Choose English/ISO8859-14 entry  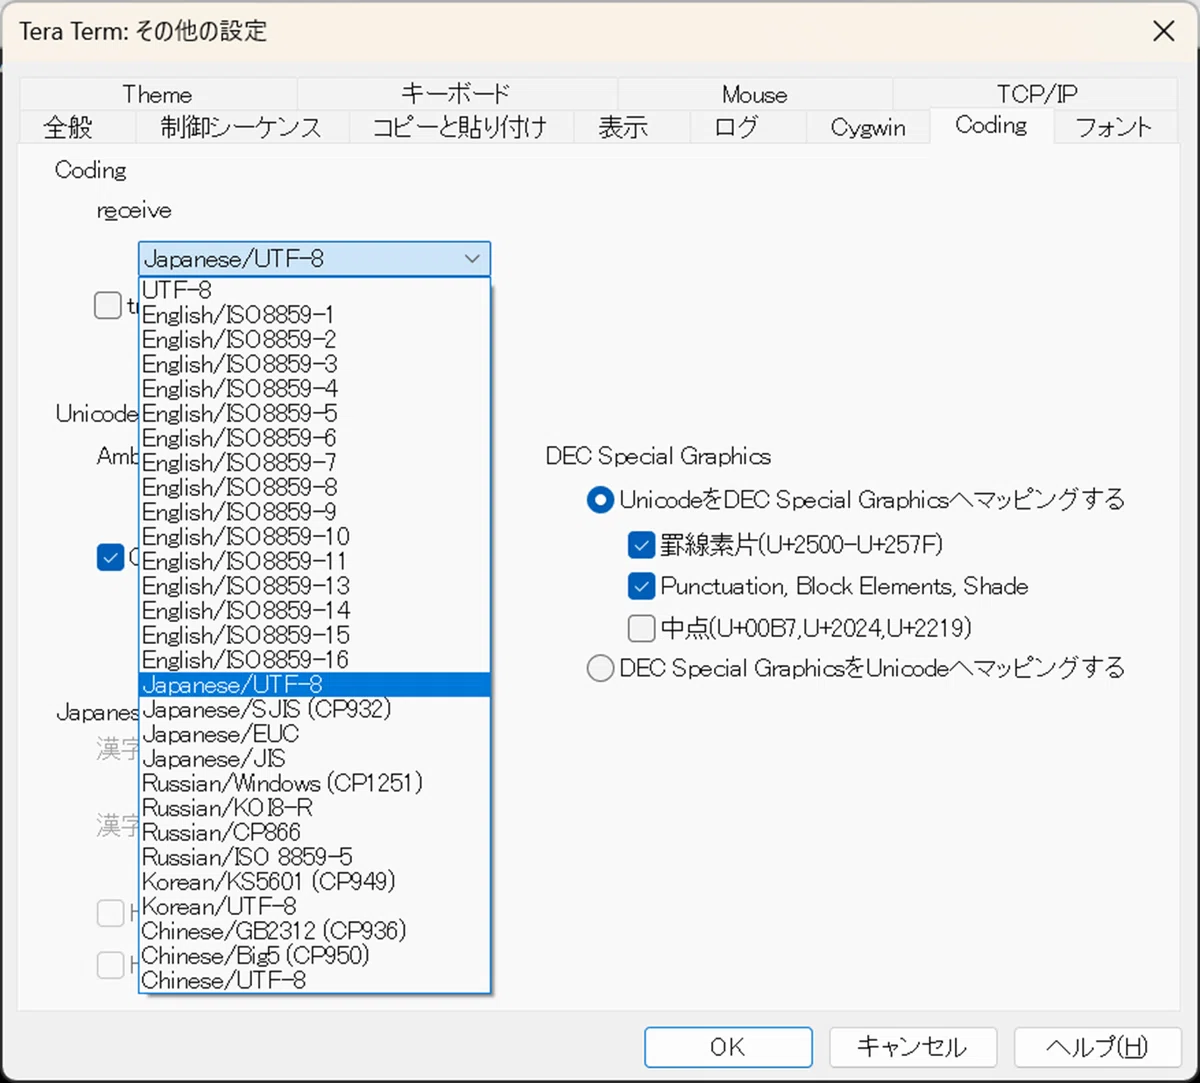coord(314,611)
